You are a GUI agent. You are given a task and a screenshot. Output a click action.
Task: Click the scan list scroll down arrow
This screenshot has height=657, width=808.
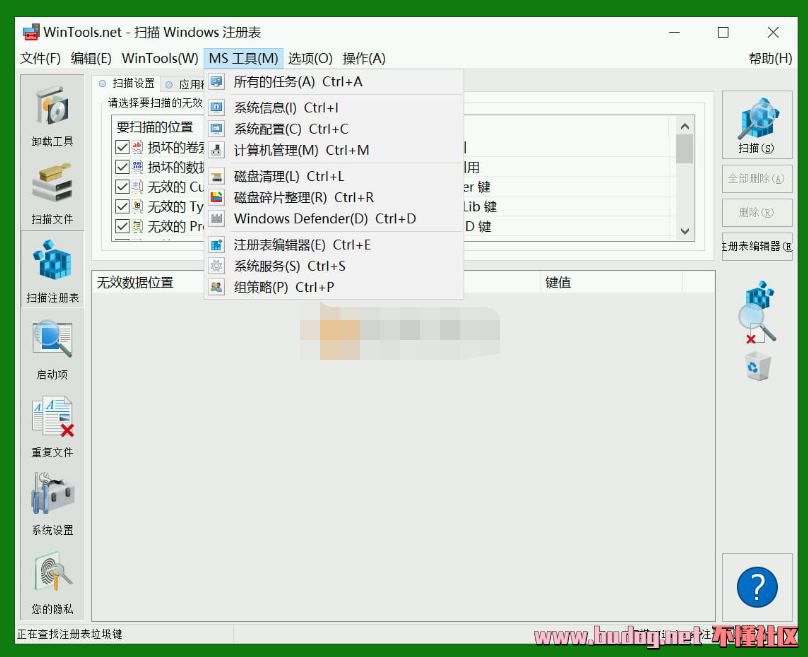point(684,231)
